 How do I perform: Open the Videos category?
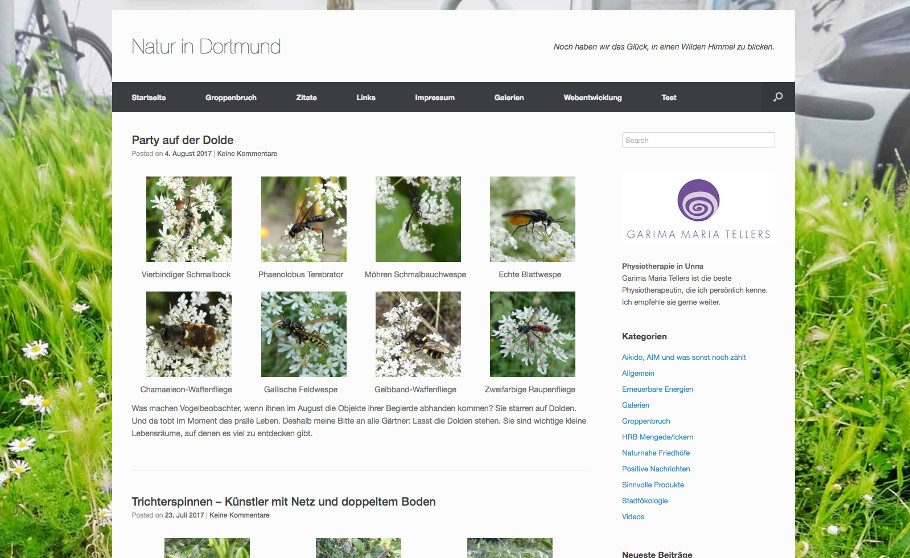click(633, 516)
